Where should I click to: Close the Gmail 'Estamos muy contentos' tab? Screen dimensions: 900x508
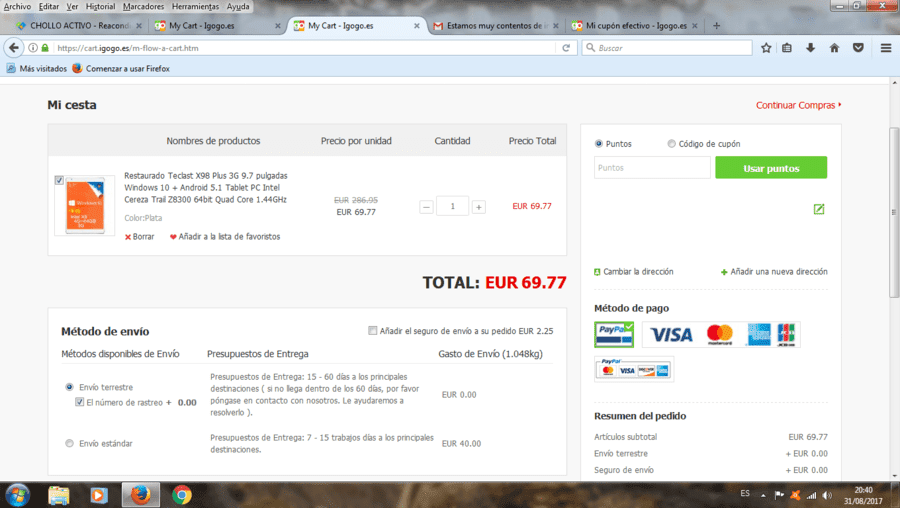[556, 26]
